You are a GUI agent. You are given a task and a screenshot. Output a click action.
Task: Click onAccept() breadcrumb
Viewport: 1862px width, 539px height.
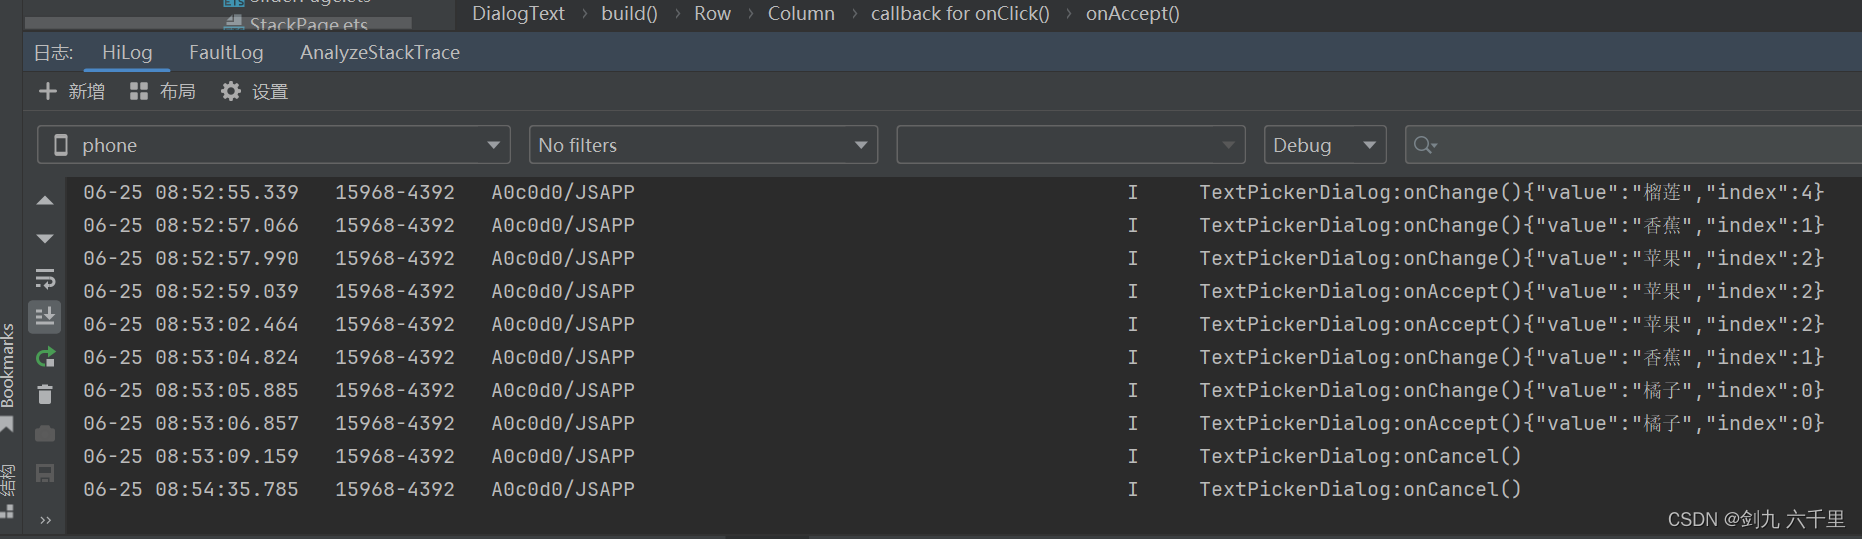[1133, 14]
